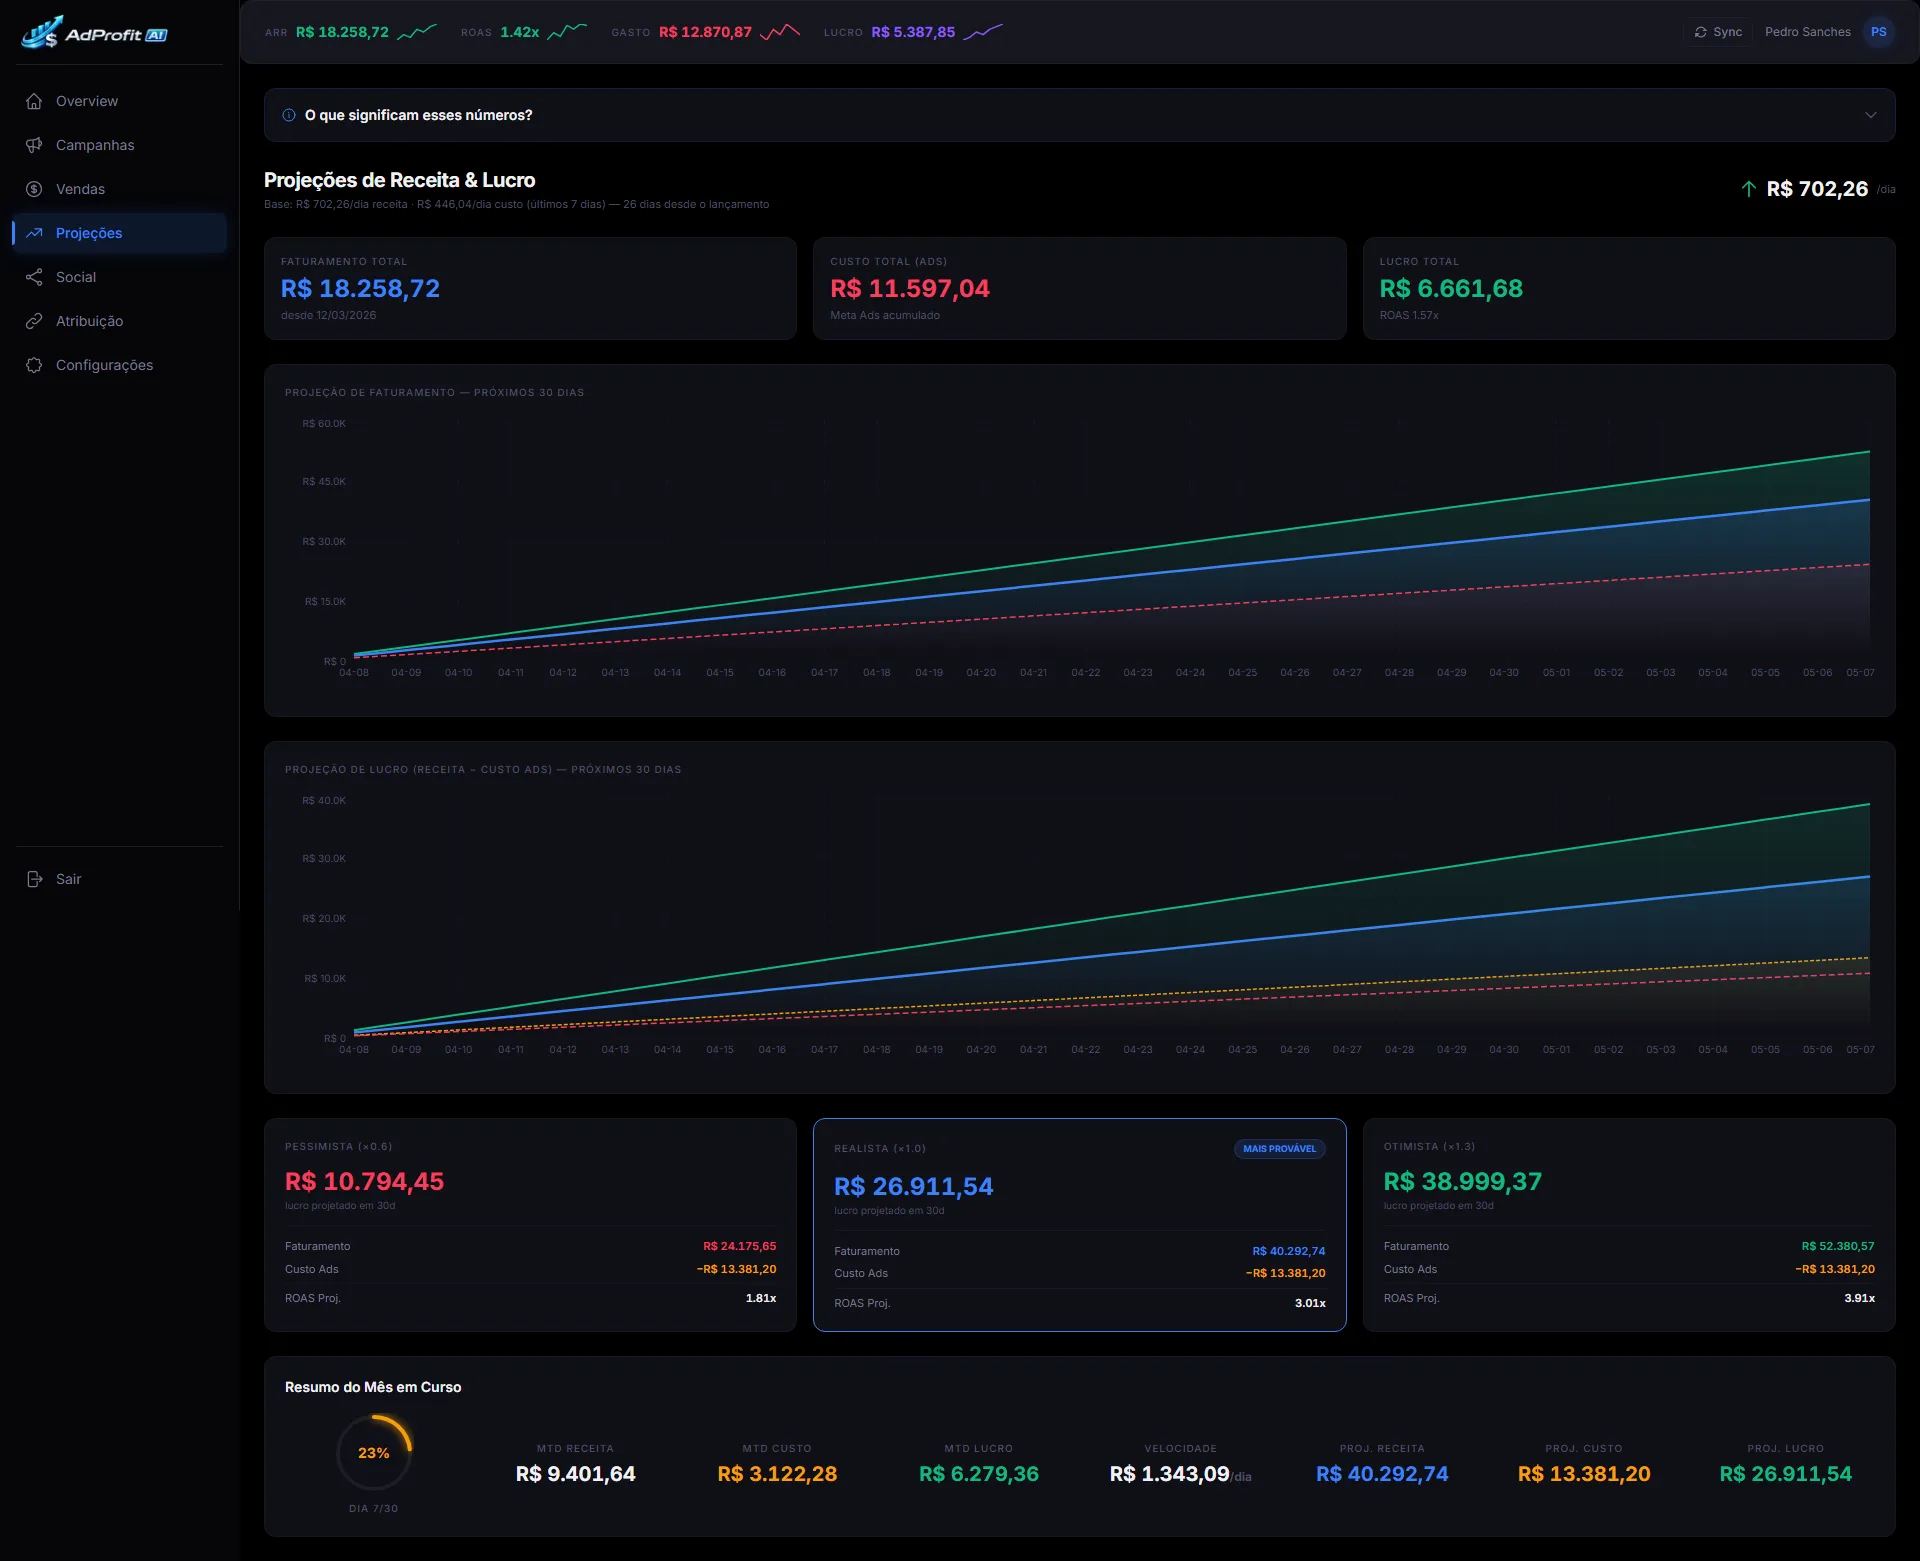
Task: Click the Sair logout icon
Action: pyautogui.click(x=34, y=879)
